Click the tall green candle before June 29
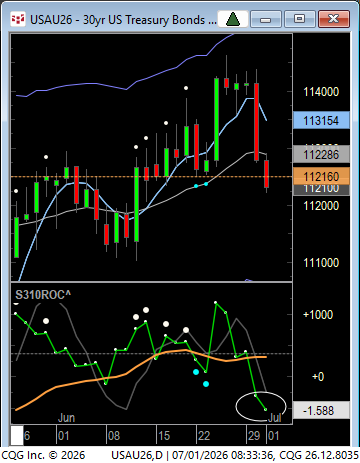The image size is (360, 463). click(216, 119)
